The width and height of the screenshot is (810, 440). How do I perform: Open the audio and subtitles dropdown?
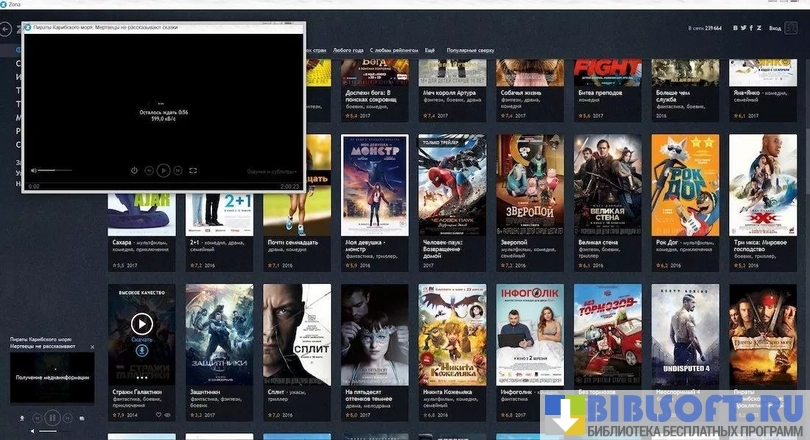coord(272,171)
